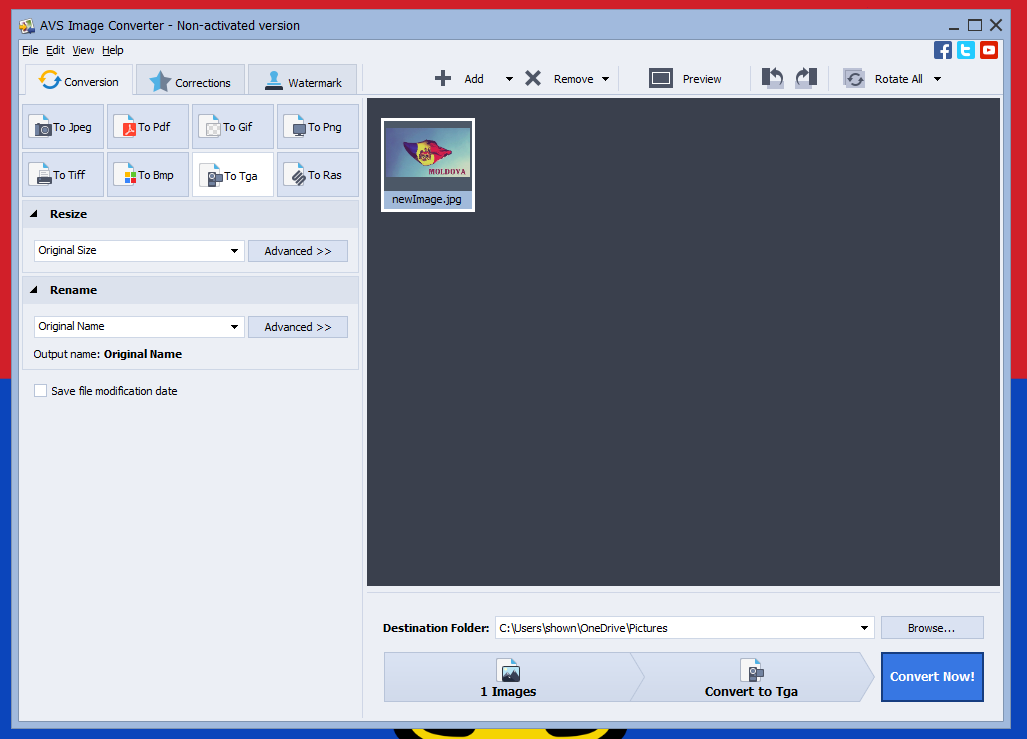Select the To Bmp format button
The image size is (1027, 739).
[x=148, y=175]
